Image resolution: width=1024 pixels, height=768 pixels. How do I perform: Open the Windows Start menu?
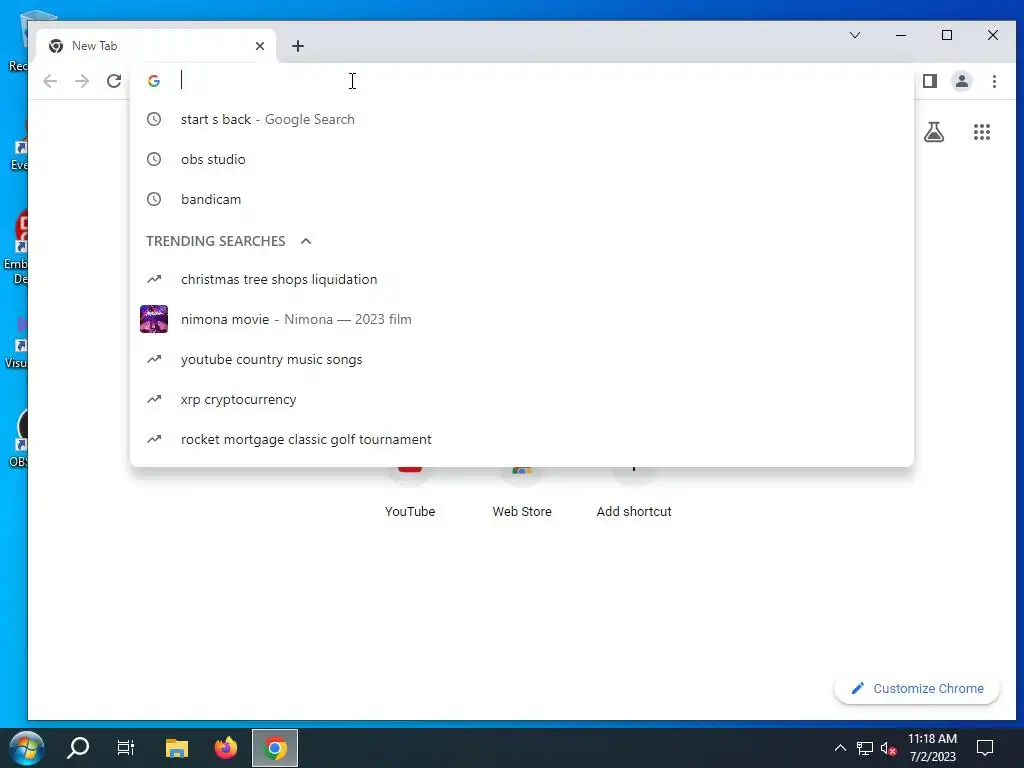(27, 748)
